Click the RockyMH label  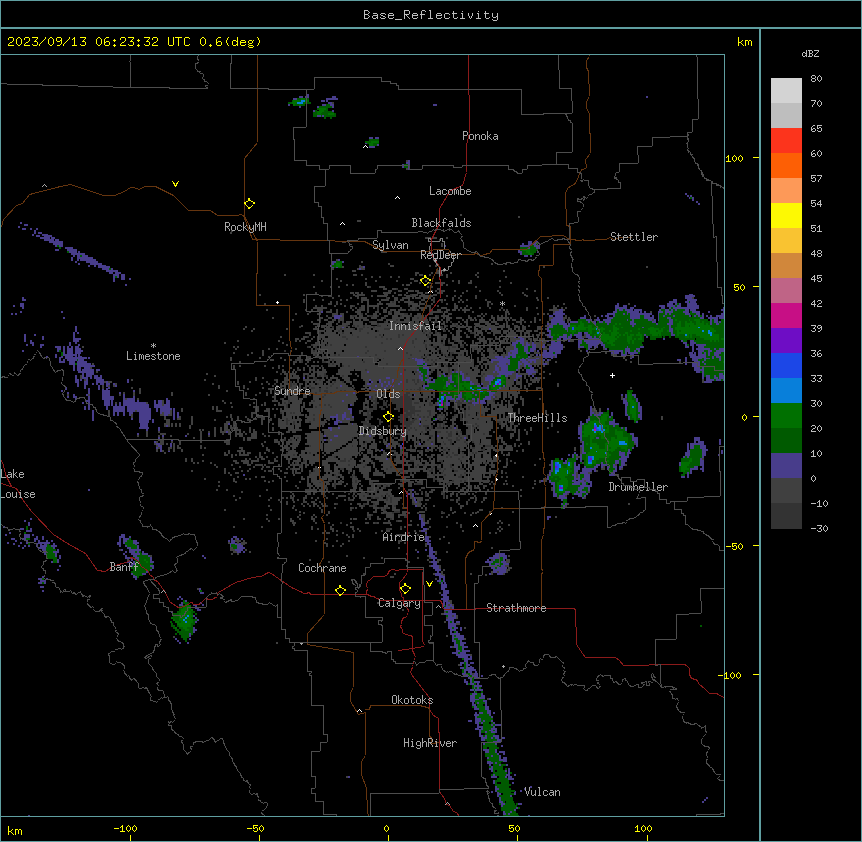click(245, 226)
